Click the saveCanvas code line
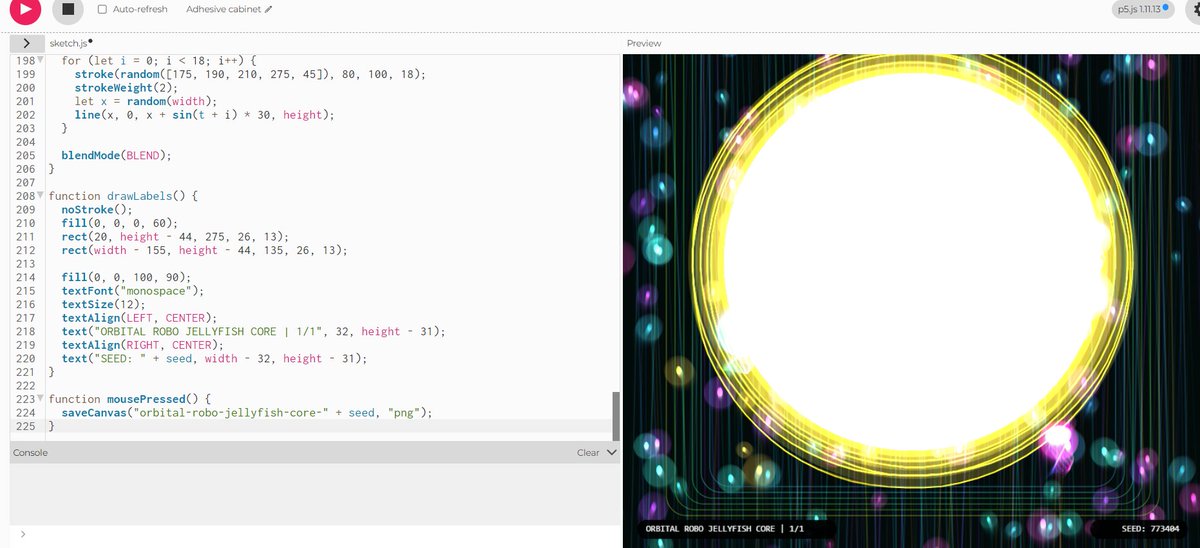The image size is (1200, 548). point(246,412)
